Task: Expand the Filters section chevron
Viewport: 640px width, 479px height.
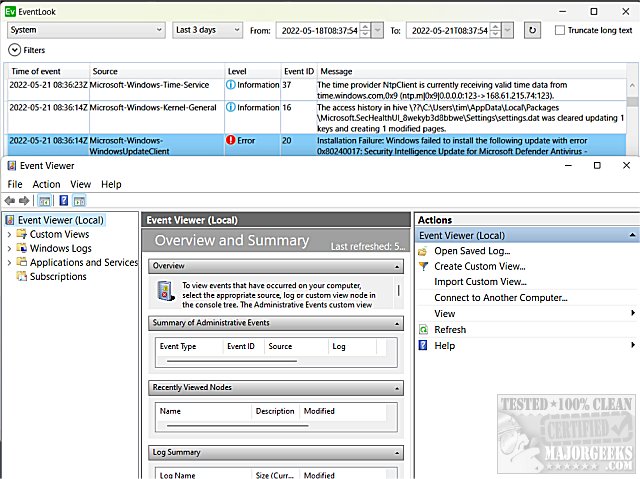Action: [13, 49]
